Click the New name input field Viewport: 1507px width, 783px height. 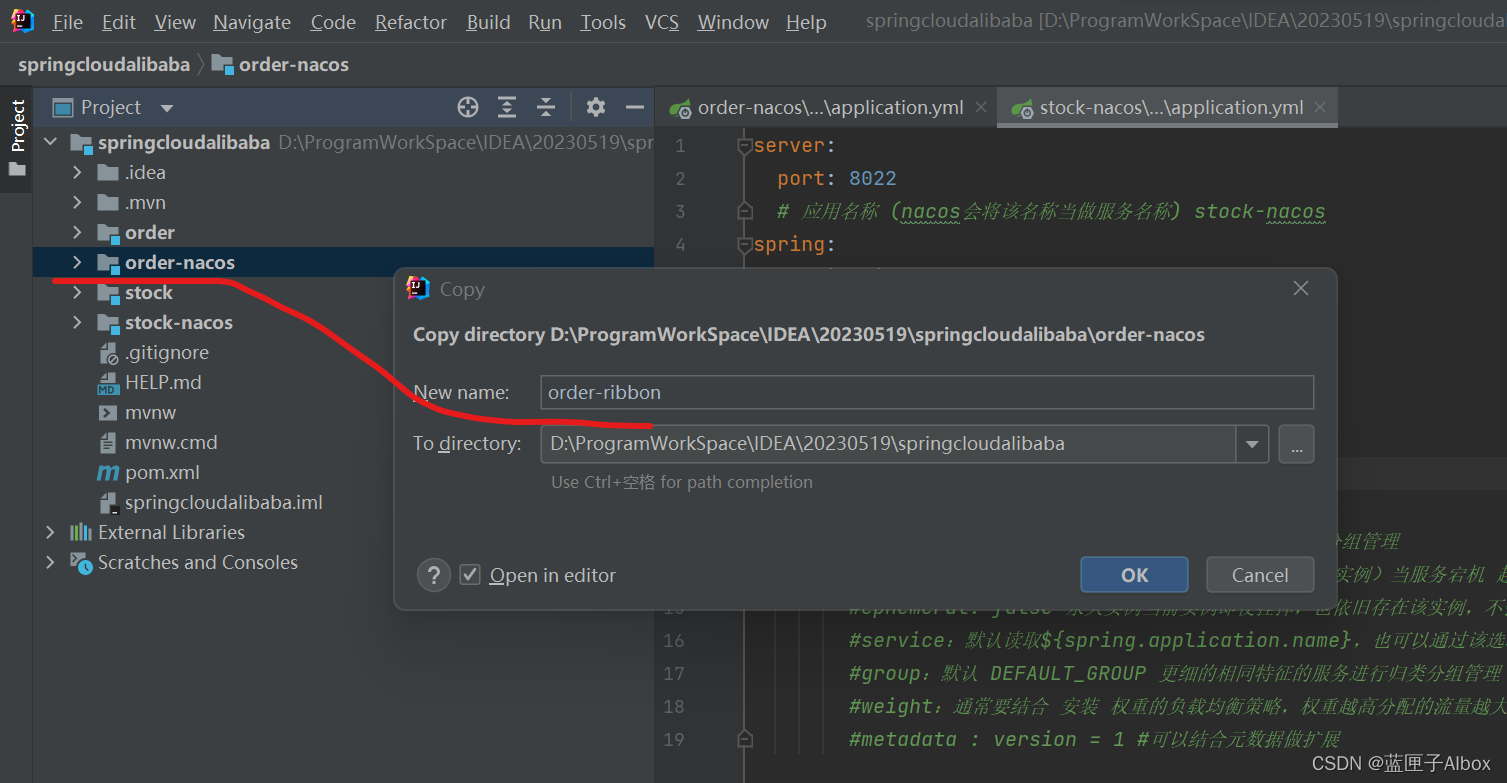click(x=927, y=392)
